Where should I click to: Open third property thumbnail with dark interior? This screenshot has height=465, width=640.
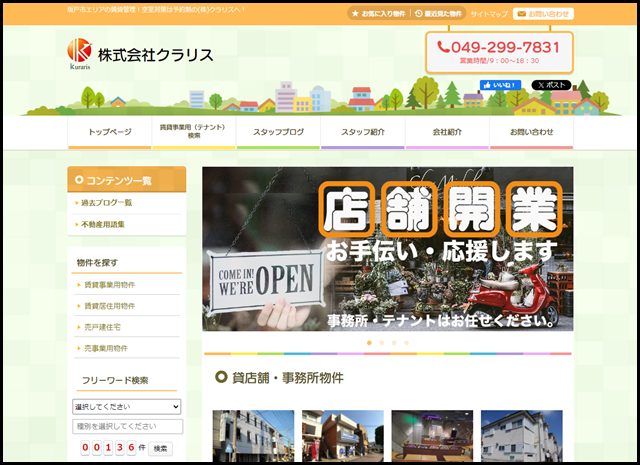[432, 436]
